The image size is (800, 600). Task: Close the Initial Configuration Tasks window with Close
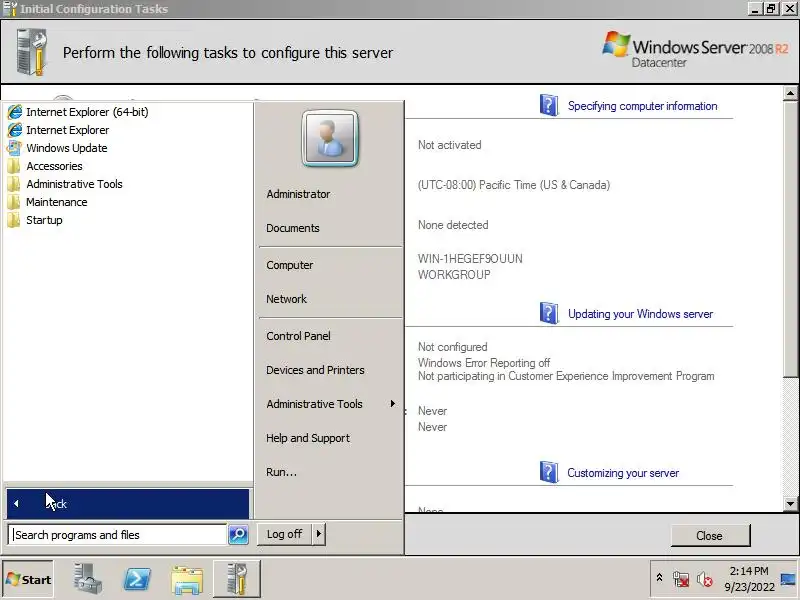click(x=710, y=536)
